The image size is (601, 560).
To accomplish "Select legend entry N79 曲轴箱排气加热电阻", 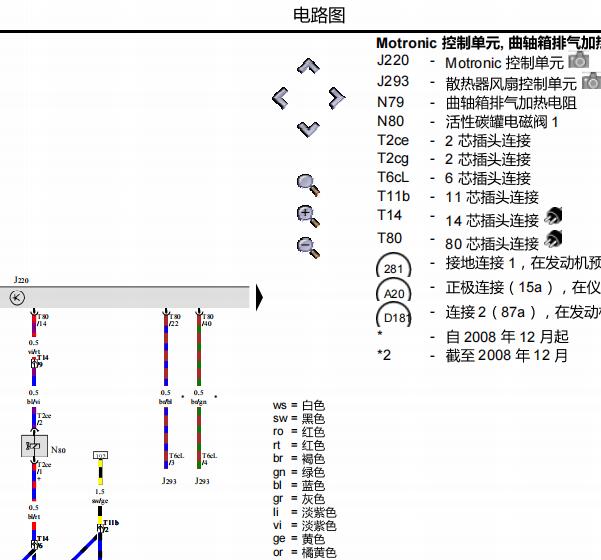I will pyautogui.click(x=477, y=102).
